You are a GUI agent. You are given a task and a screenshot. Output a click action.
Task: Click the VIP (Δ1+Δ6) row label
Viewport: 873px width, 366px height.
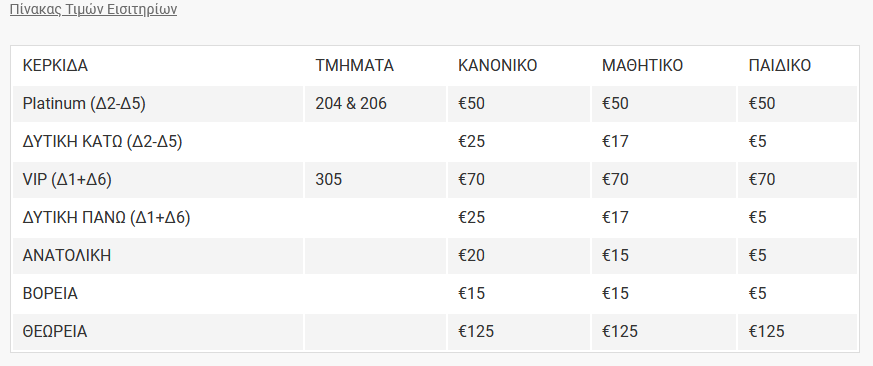(67, 179)
